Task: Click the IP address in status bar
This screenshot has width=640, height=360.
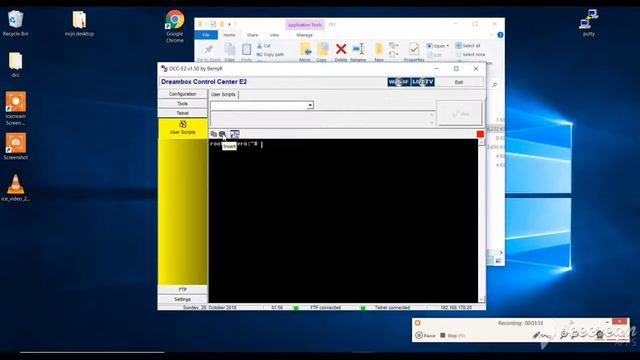Action: pos(456,307)
